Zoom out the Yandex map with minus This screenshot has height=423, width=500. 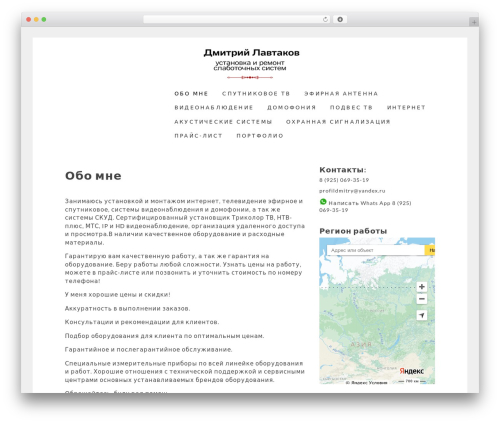coord(422,299)
